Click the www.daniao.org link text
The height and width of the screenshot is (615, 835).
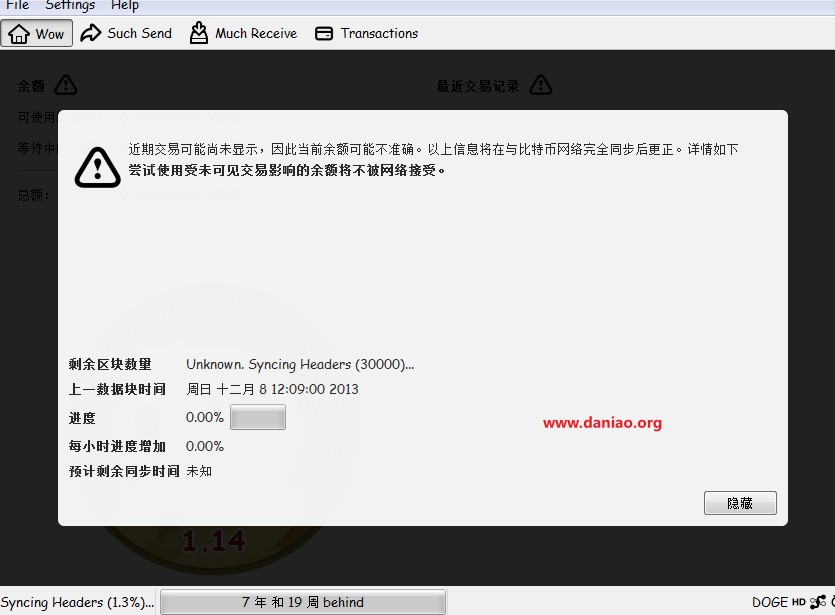[x=602, y=422]
